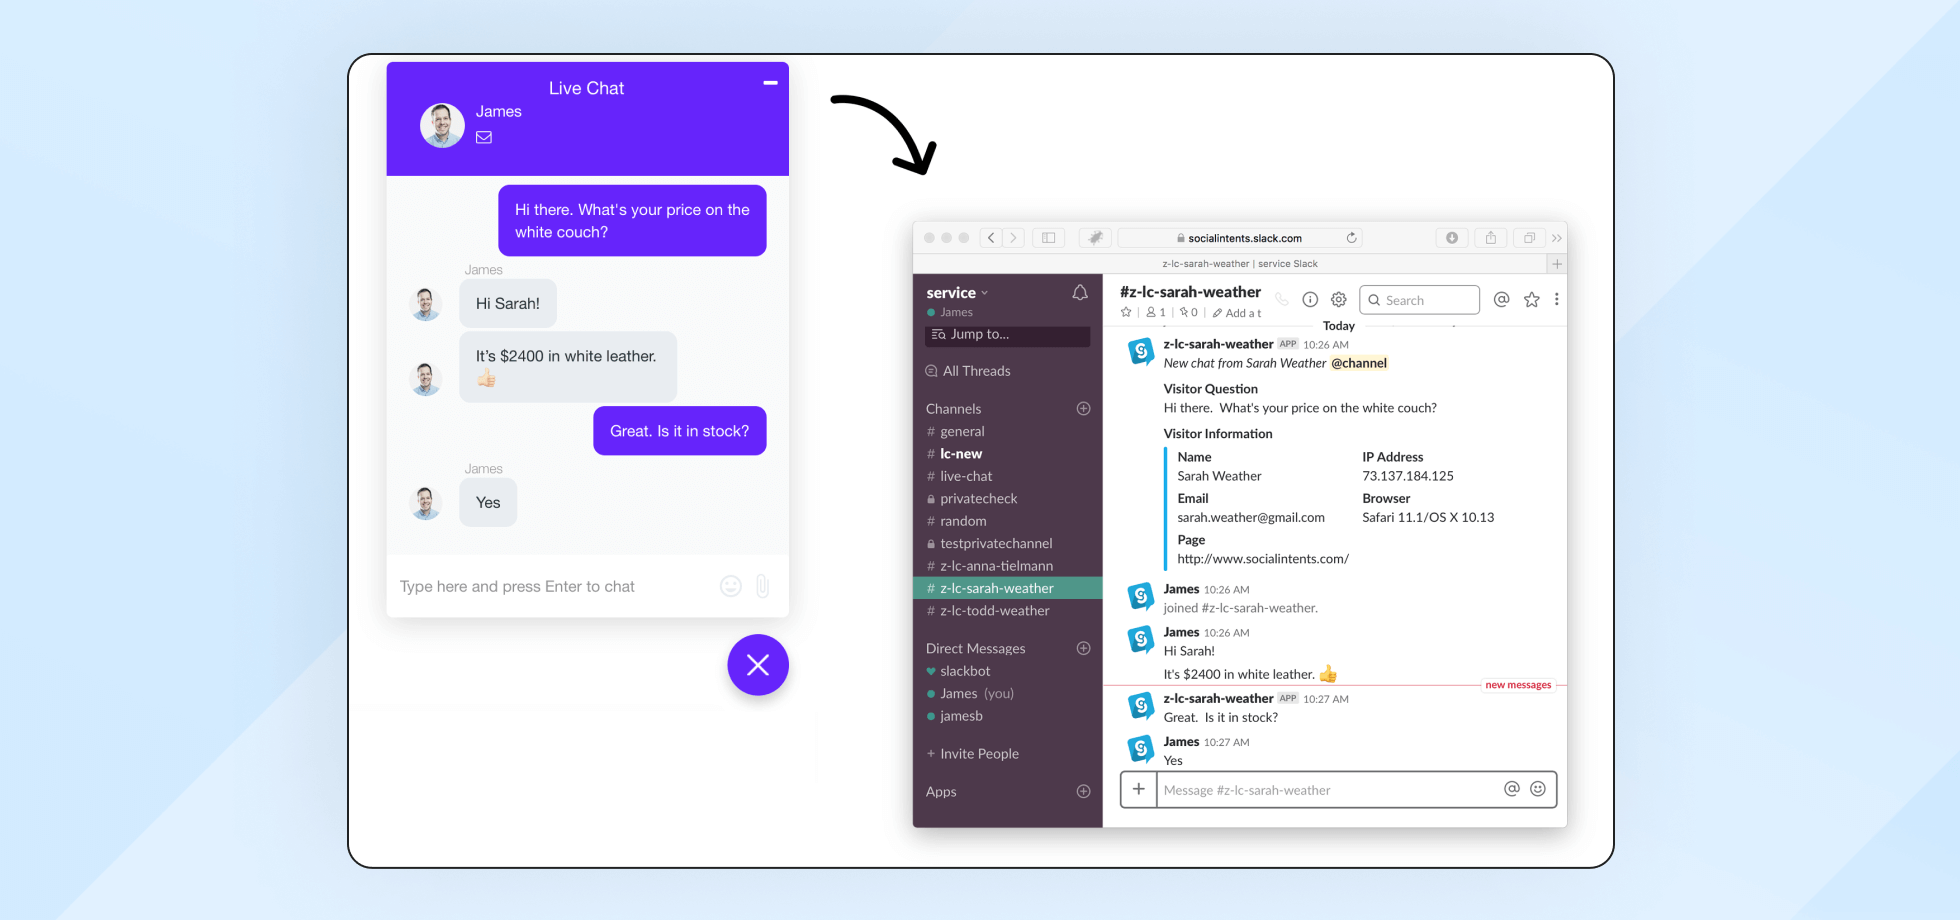Click the @channel mention in first message

tap(1359, 363)
